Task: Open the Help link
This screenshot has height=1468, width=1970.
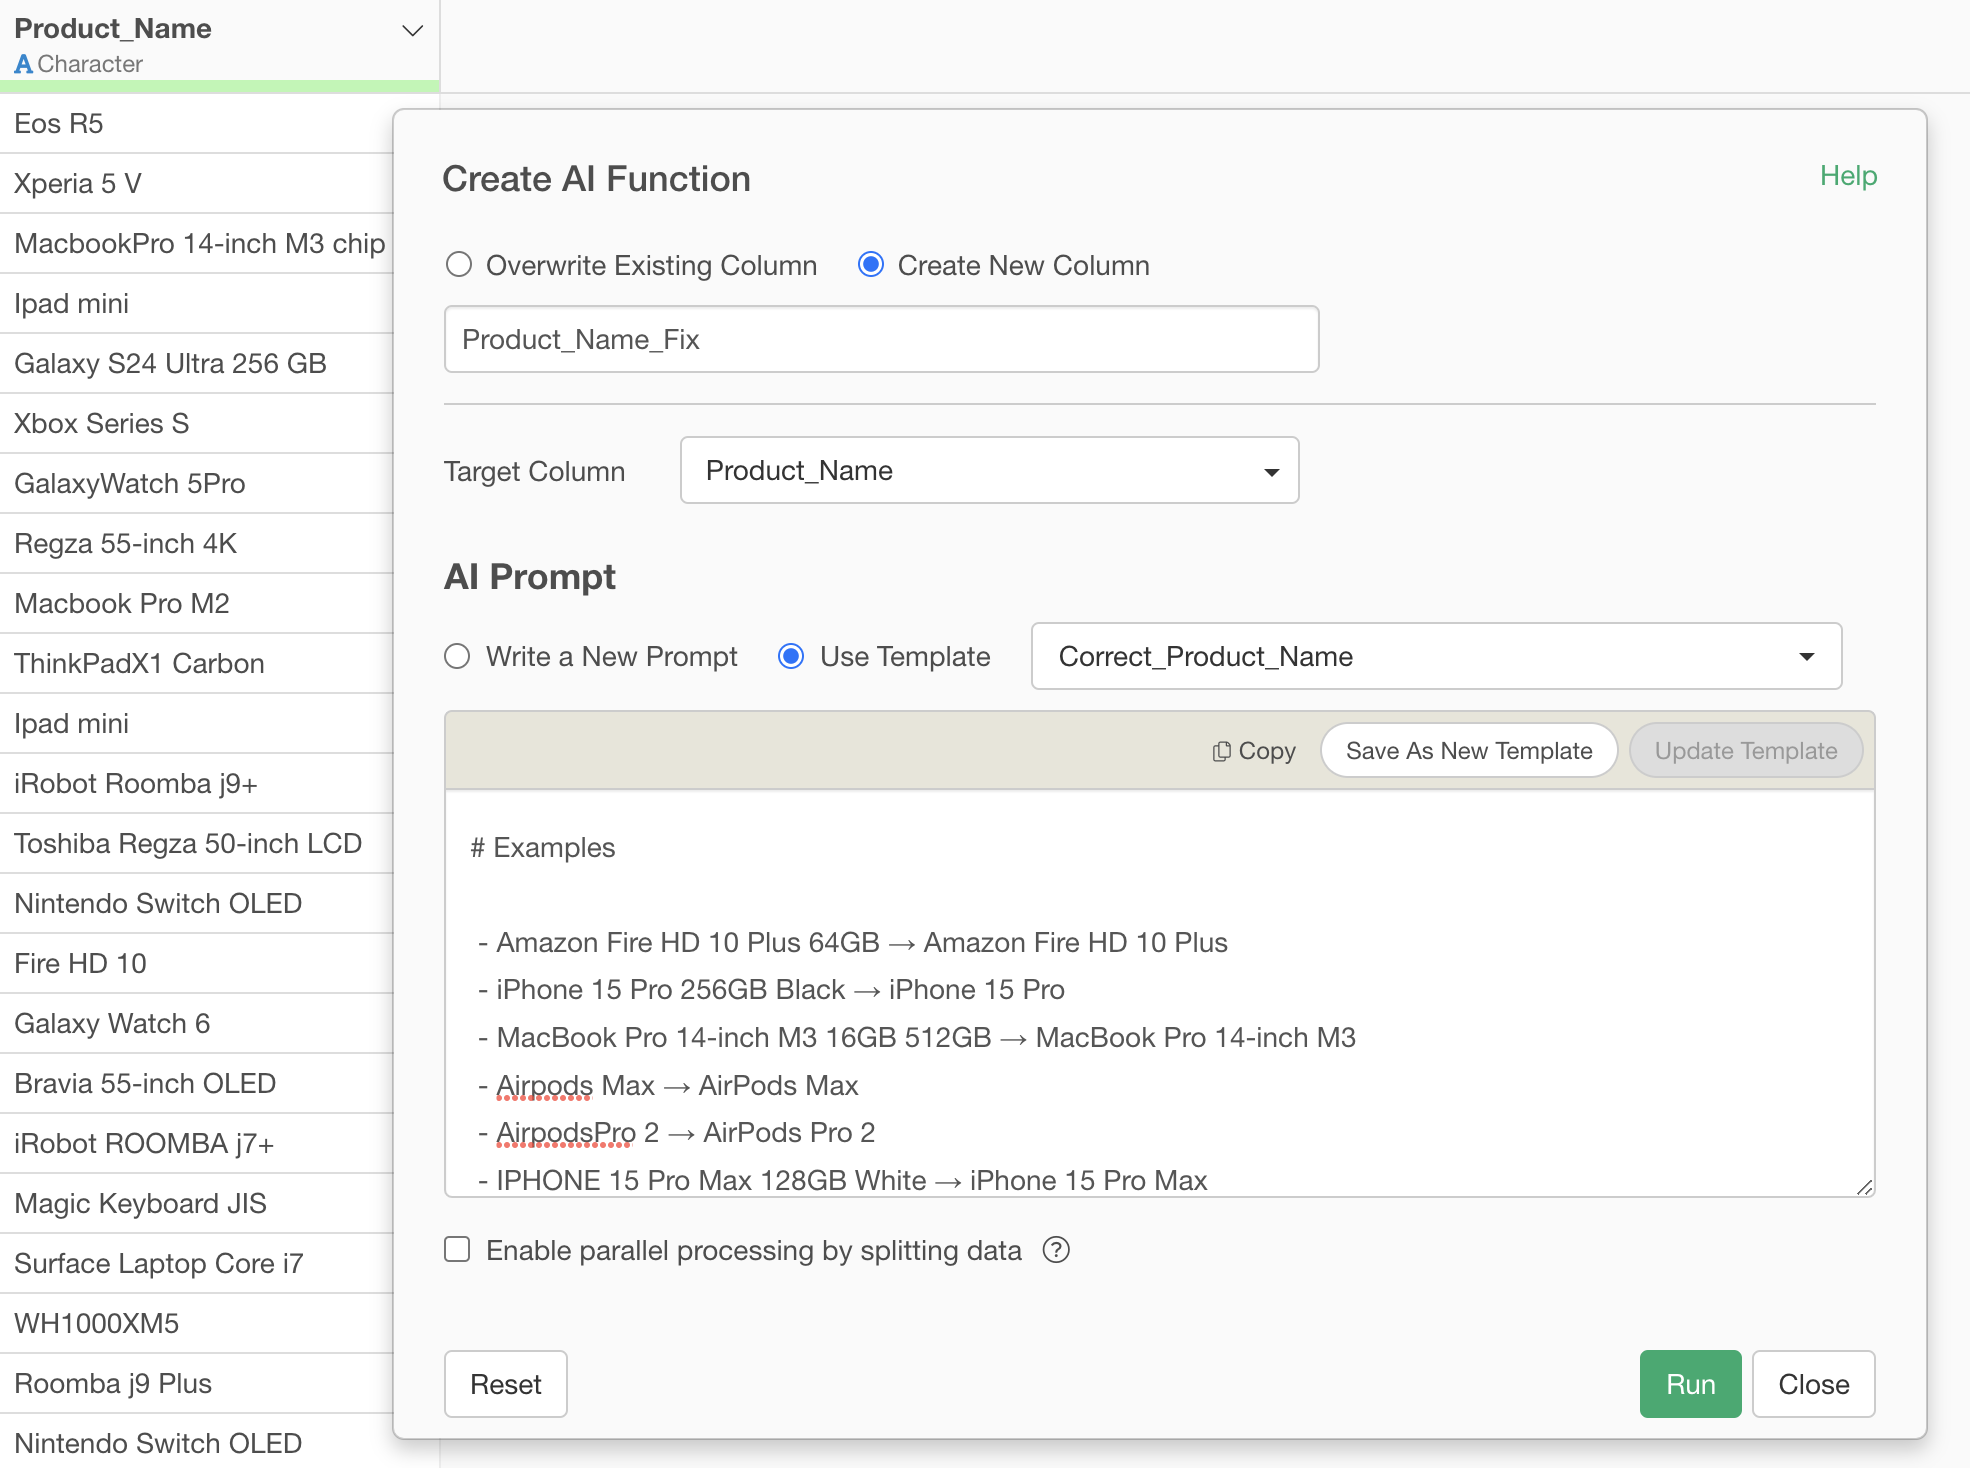Action: point(1847,176)
